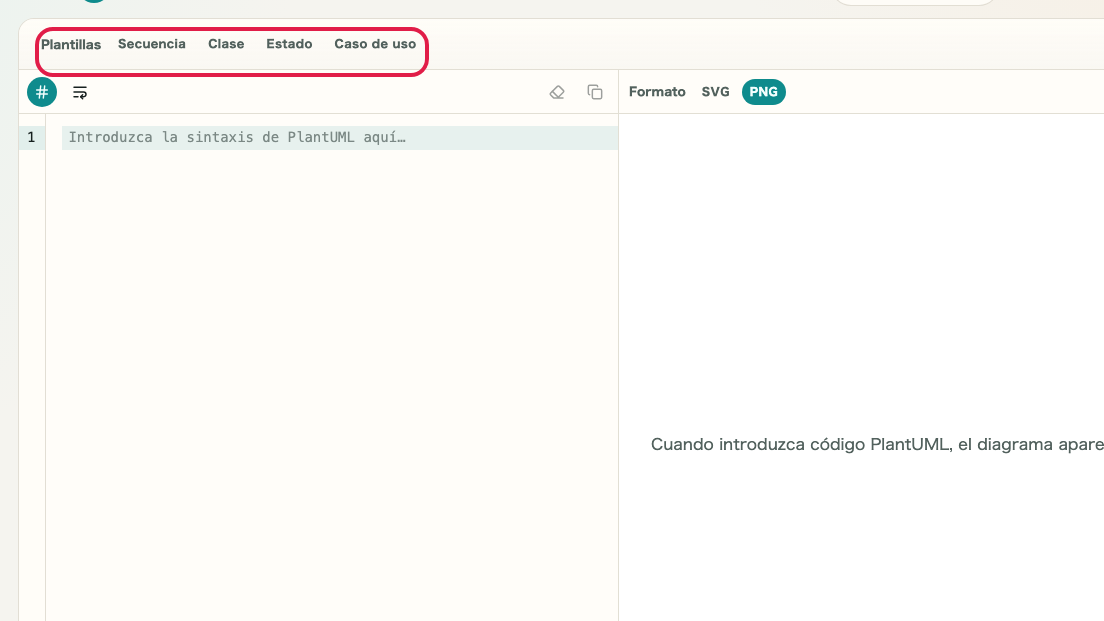The image size is (1104, 621).
Task: Click the 'Formato' label
Action: [x=657, y=92]
